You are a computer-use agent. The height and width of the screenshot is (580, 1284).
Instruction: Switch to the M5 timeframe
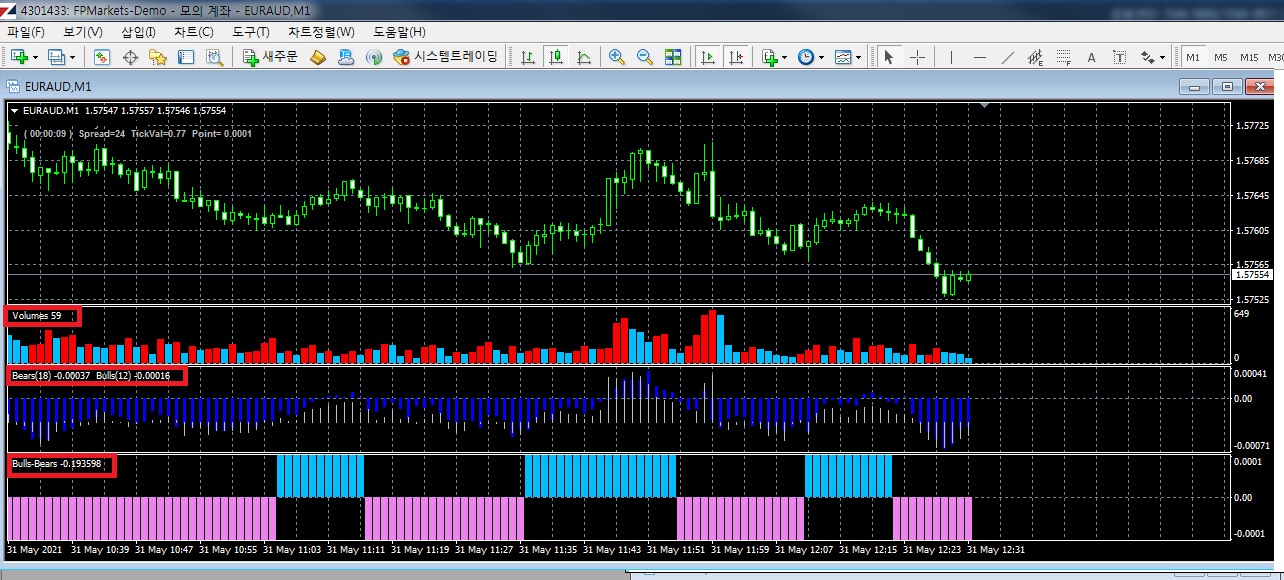1220,57
